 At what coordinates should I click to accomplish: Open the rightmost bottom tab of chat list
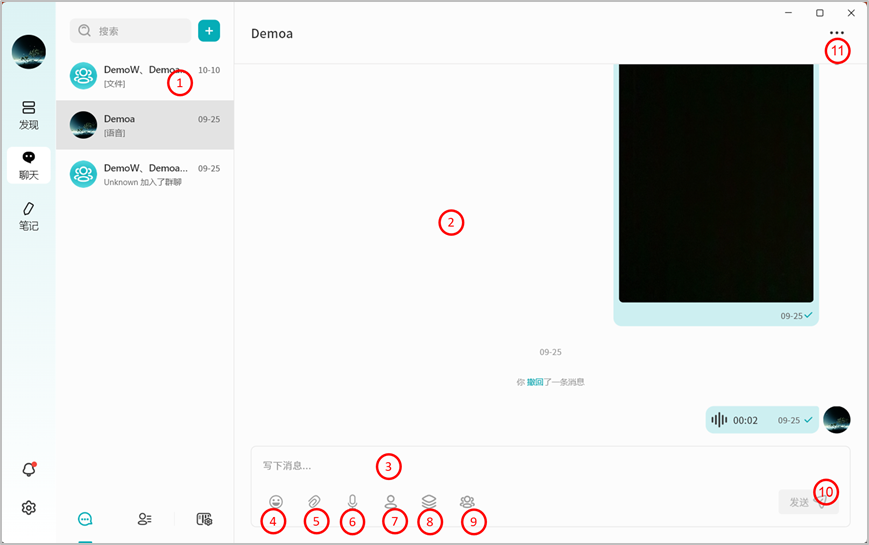tap(204, 519)
